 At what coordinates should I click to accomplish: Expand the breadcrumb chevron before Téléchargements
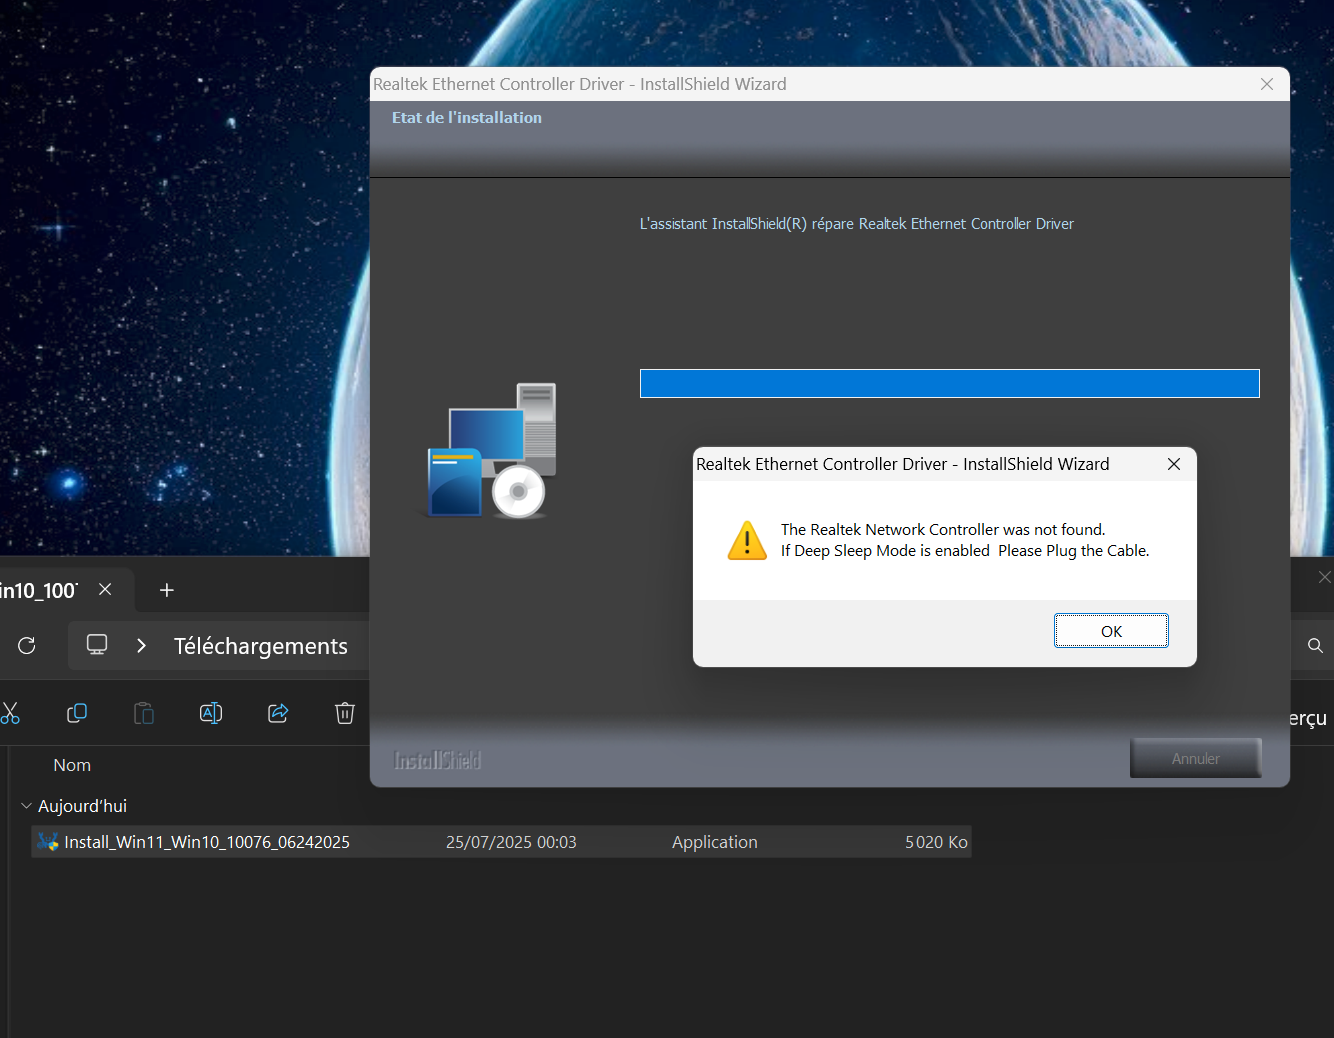(x=142, y=646)
